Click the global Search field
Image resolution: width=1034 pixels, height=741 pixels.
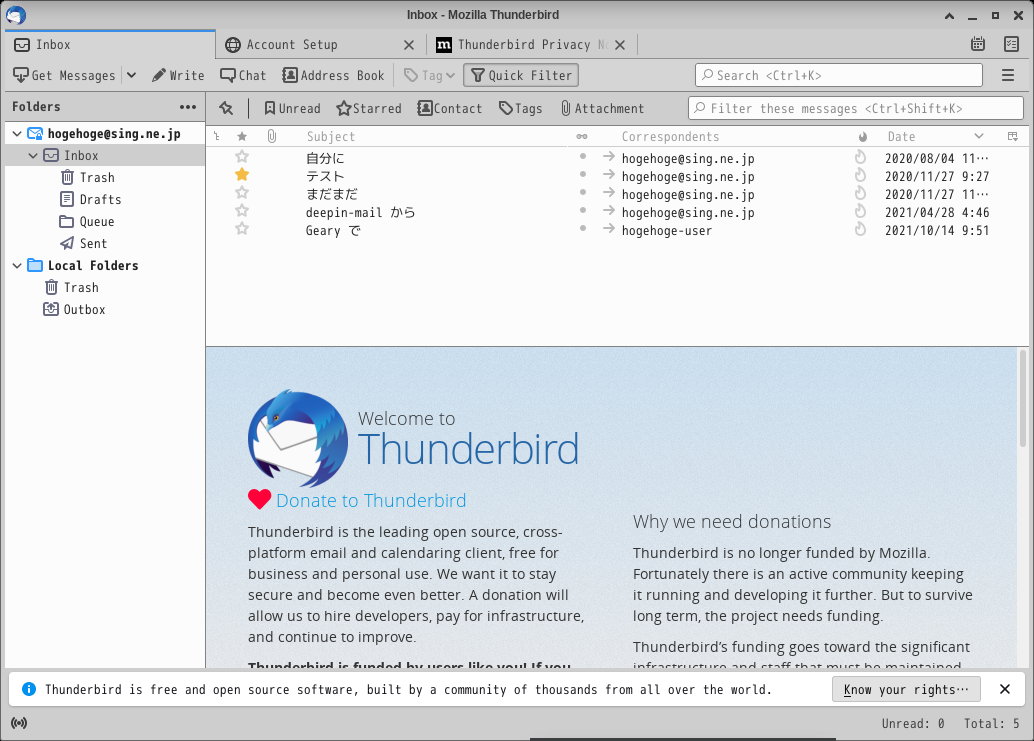tap(839, 75)
